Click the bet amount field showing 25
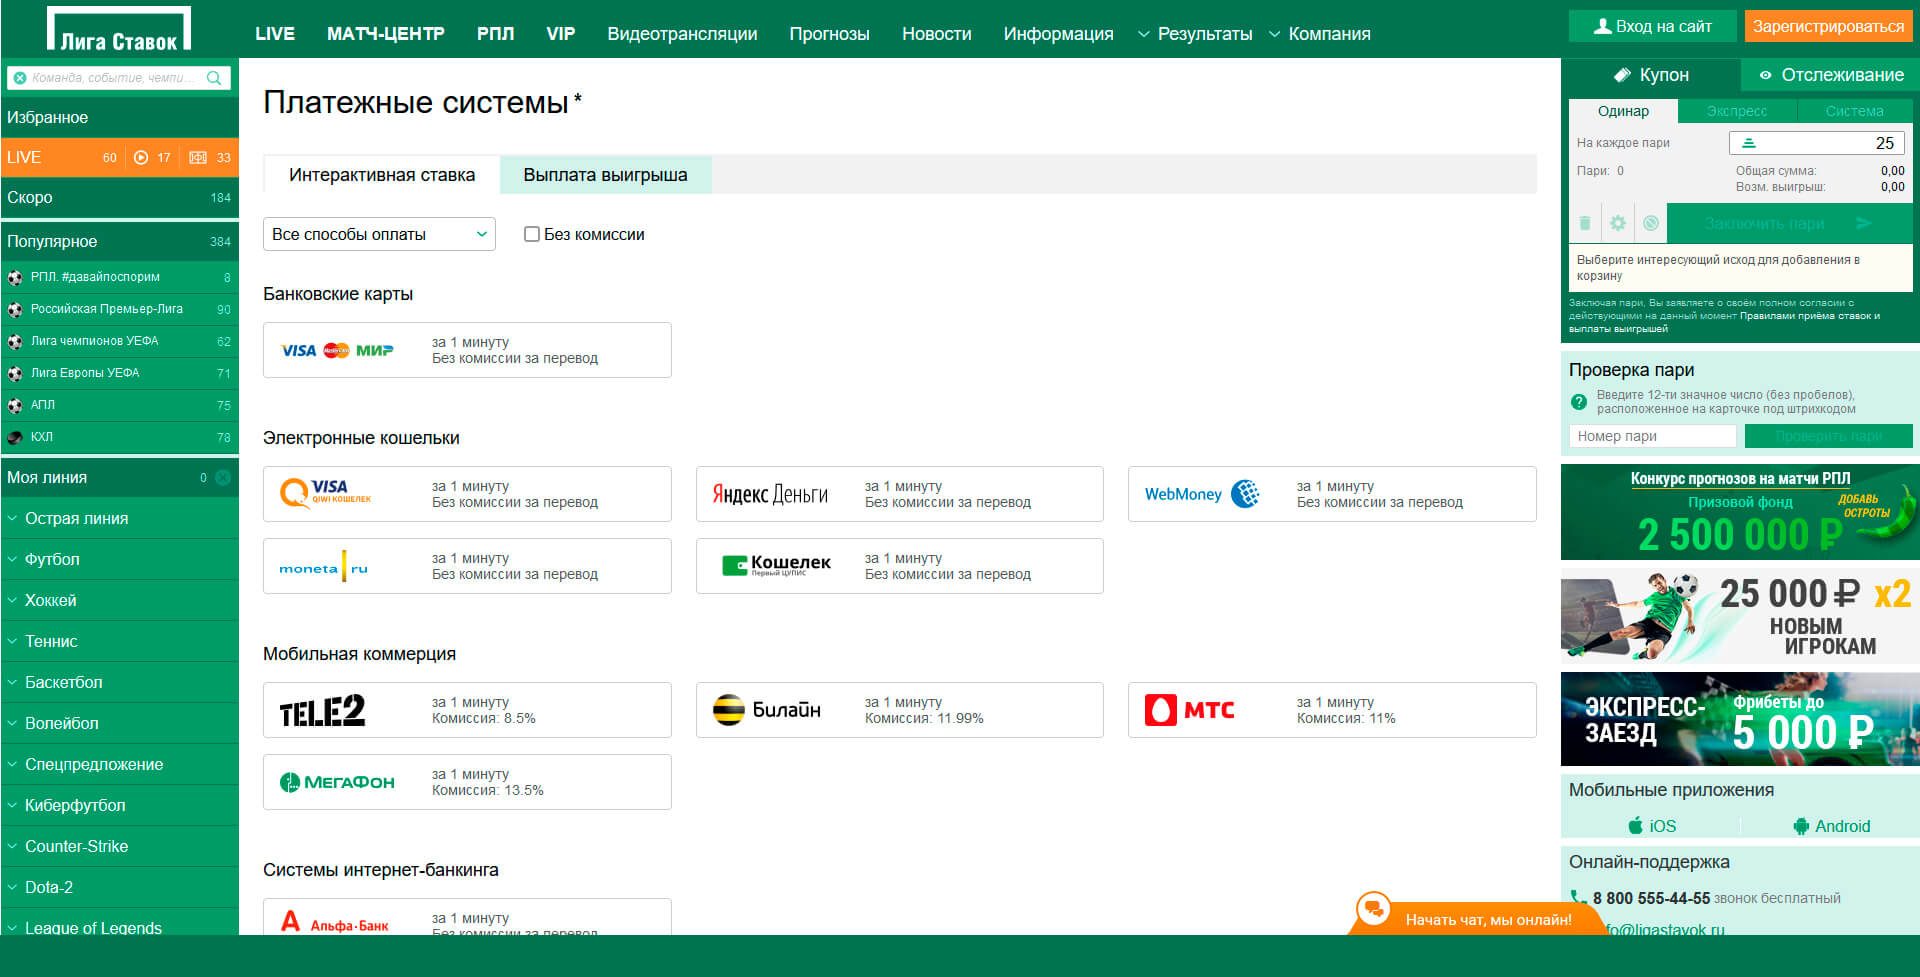Image resolution: width=1920 pixels, height=977 pixels. 1817,143
